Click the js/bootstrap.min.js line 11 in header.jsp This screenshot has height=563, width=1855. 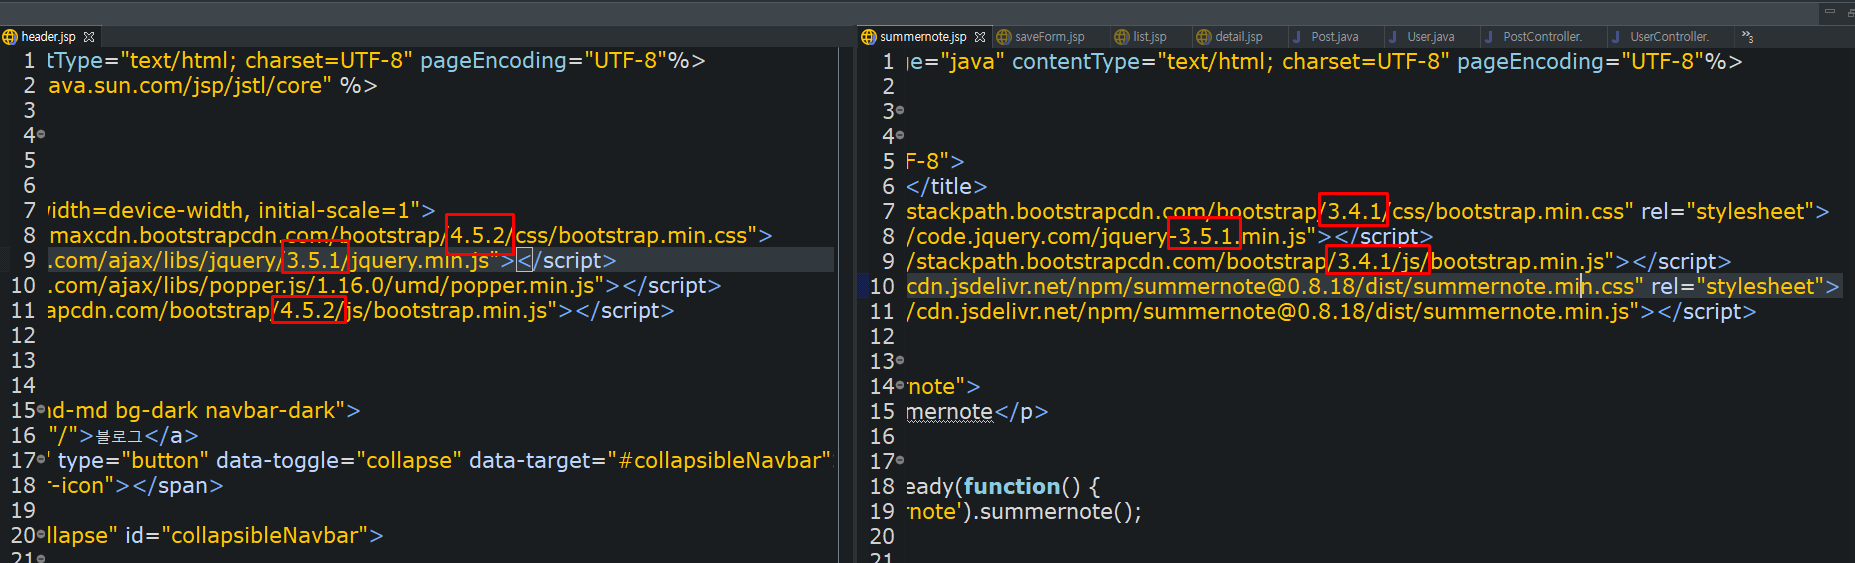[361, 311]
